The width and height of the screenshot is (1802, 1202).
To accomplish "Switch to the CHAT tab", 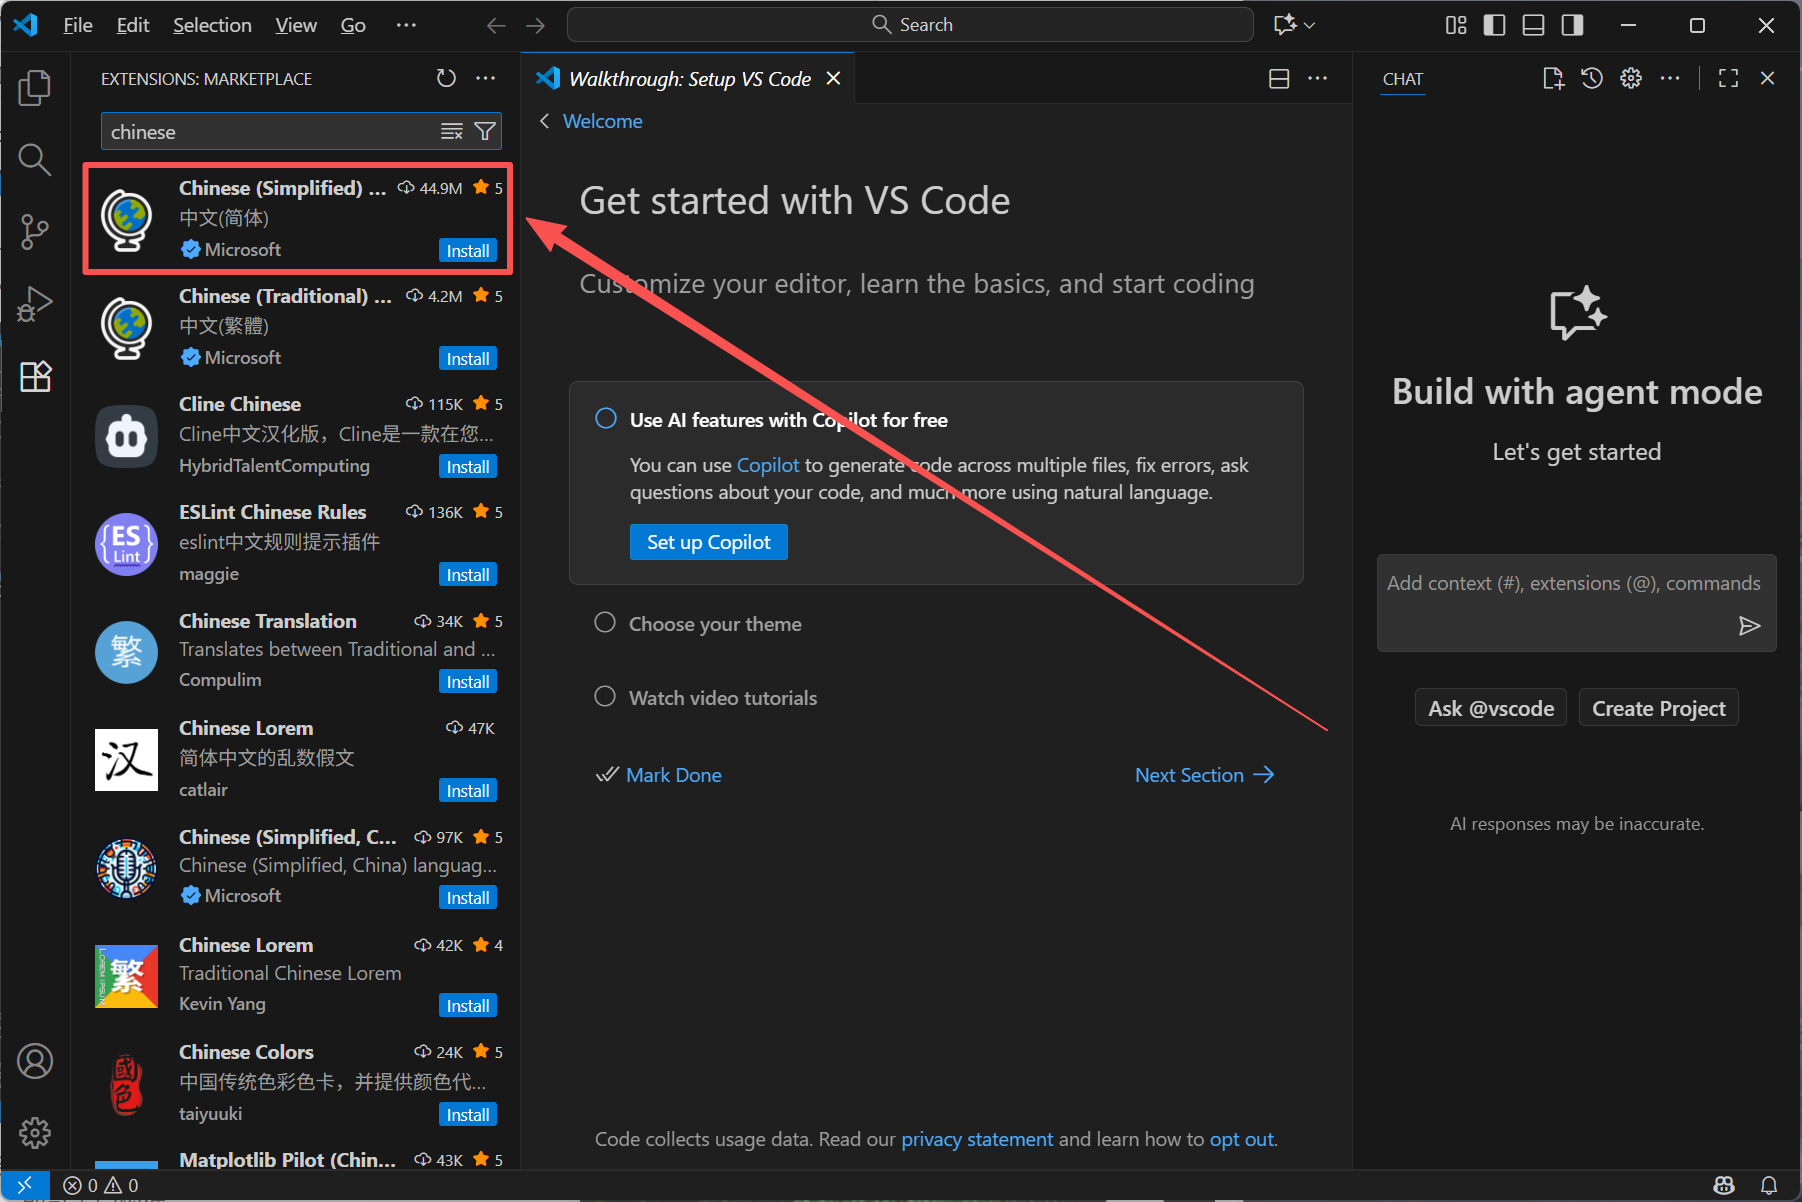I will tap(1402, 79).
